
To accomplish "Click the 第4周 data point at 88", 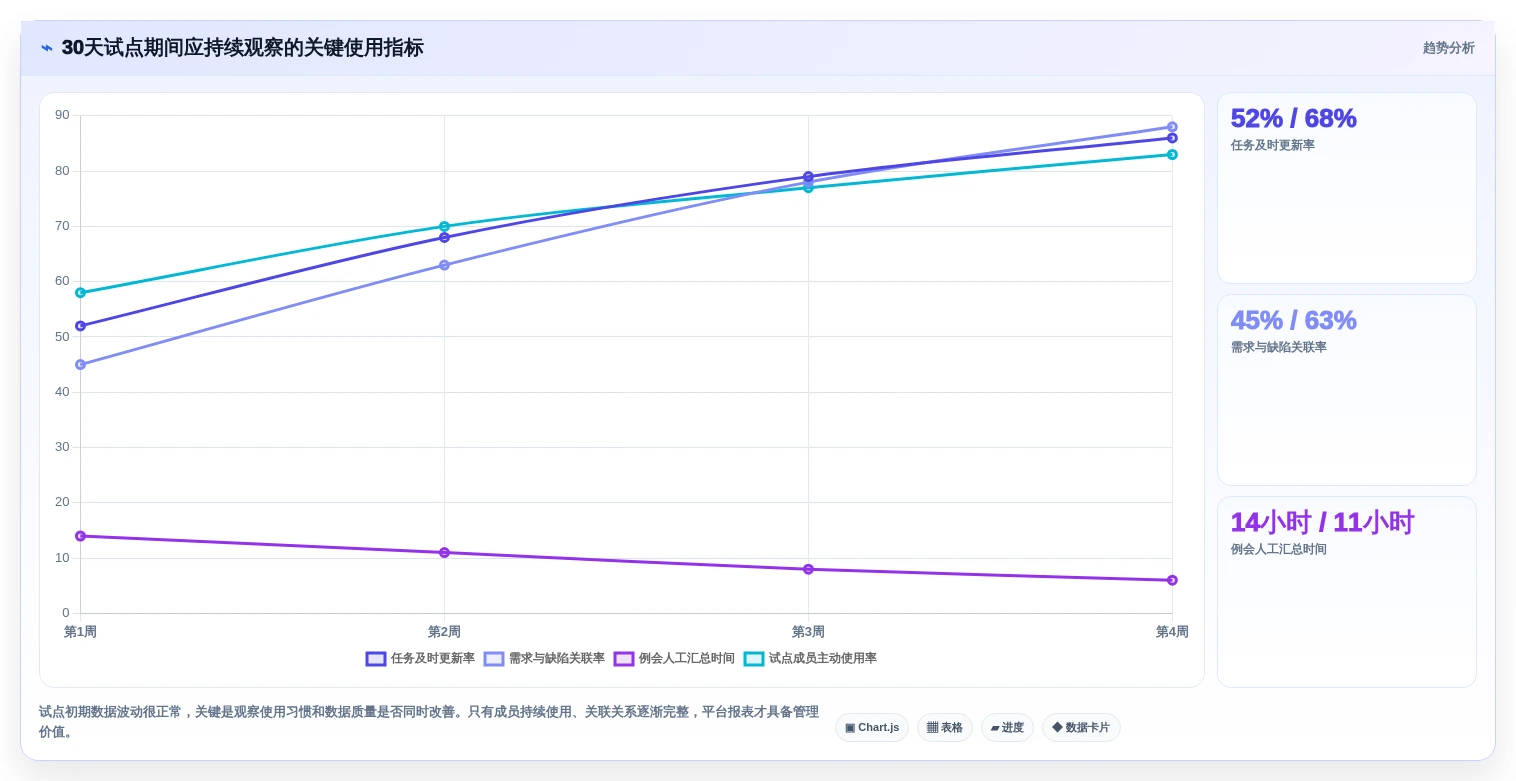I will [1172, 127].
